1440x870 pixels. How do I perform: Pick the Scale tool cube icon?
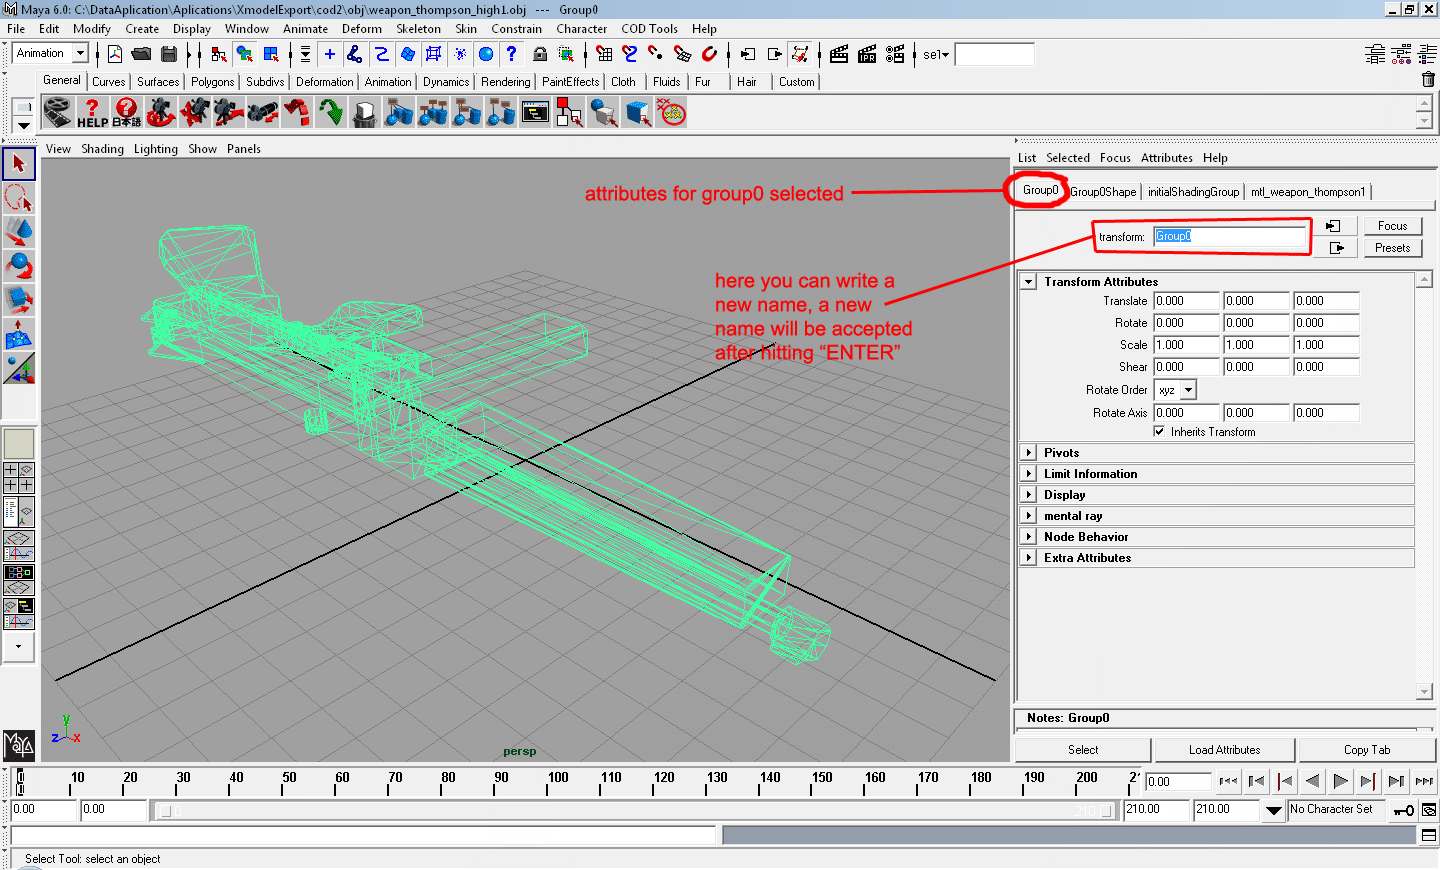(19, 299)
